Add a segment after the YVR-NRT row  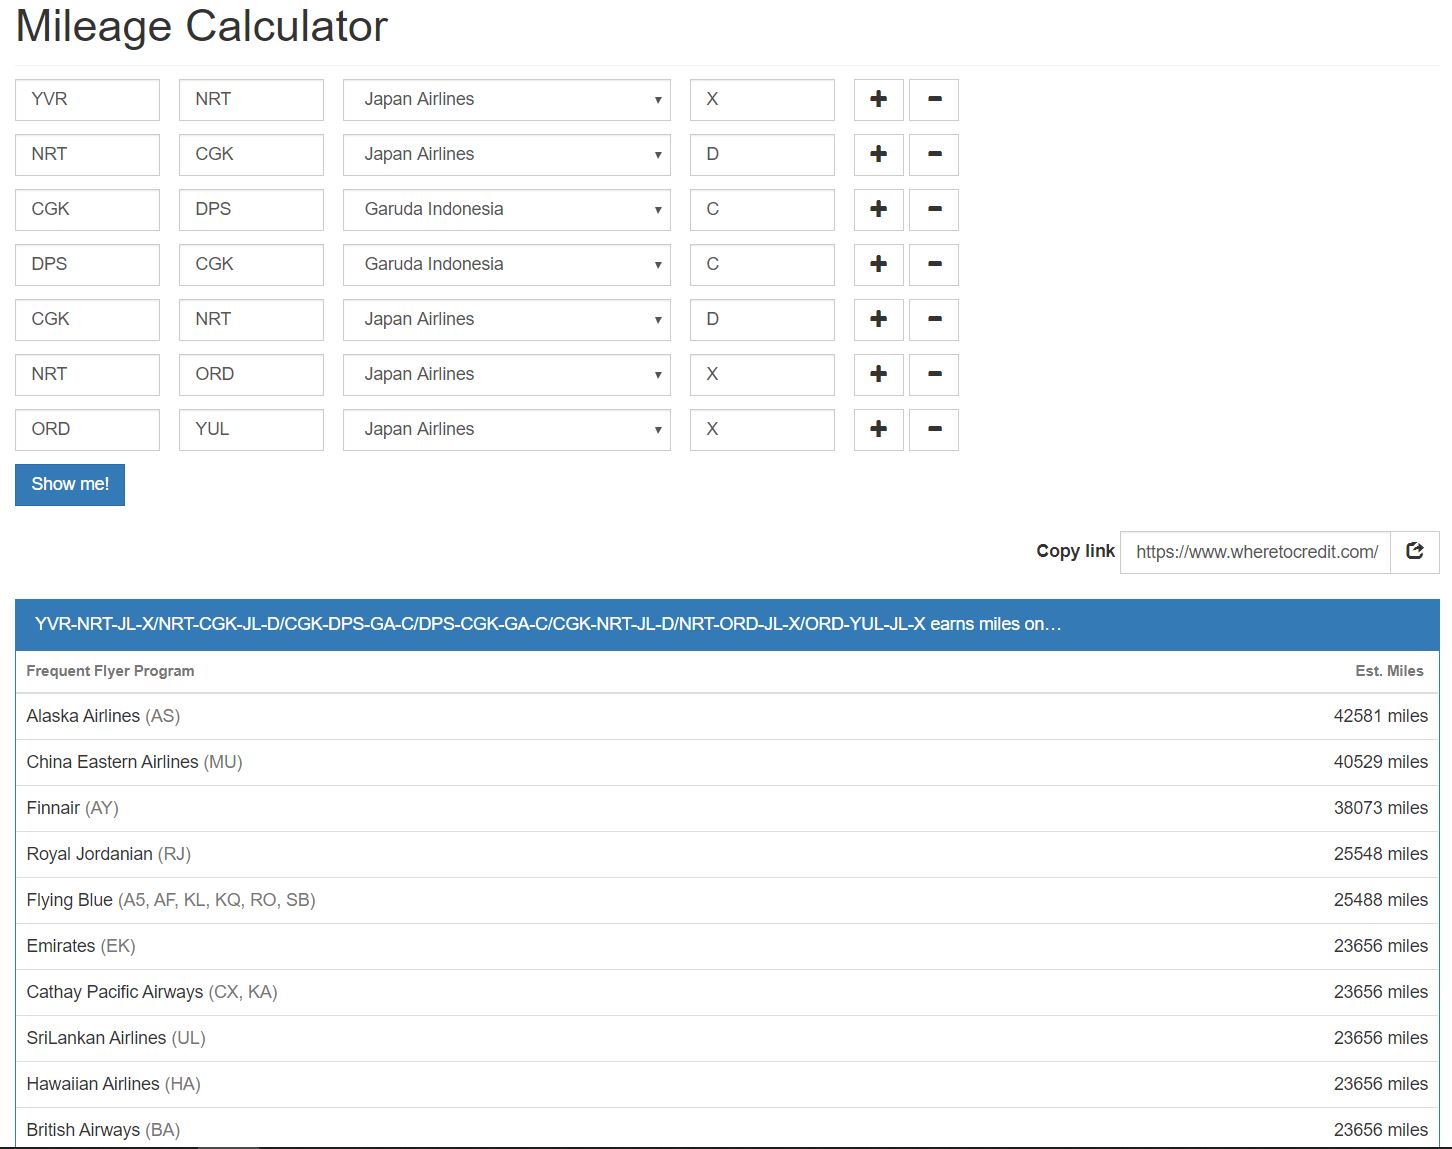click(879, 100)
